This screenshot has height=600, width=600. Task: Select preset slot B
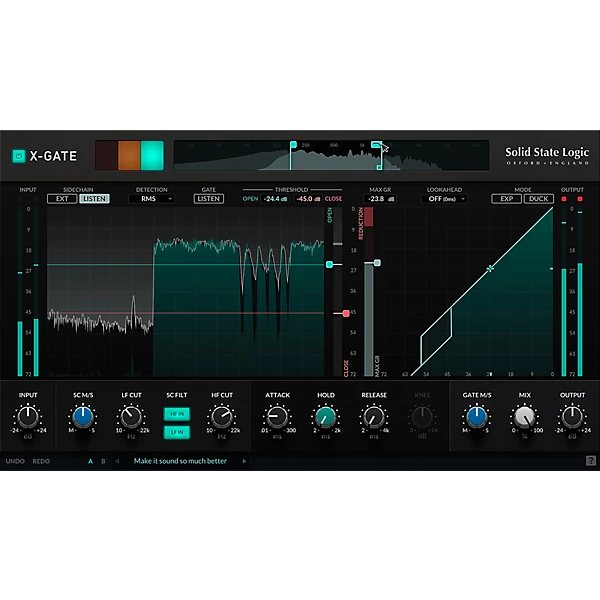pyautogui.click(x=103, y=461)
